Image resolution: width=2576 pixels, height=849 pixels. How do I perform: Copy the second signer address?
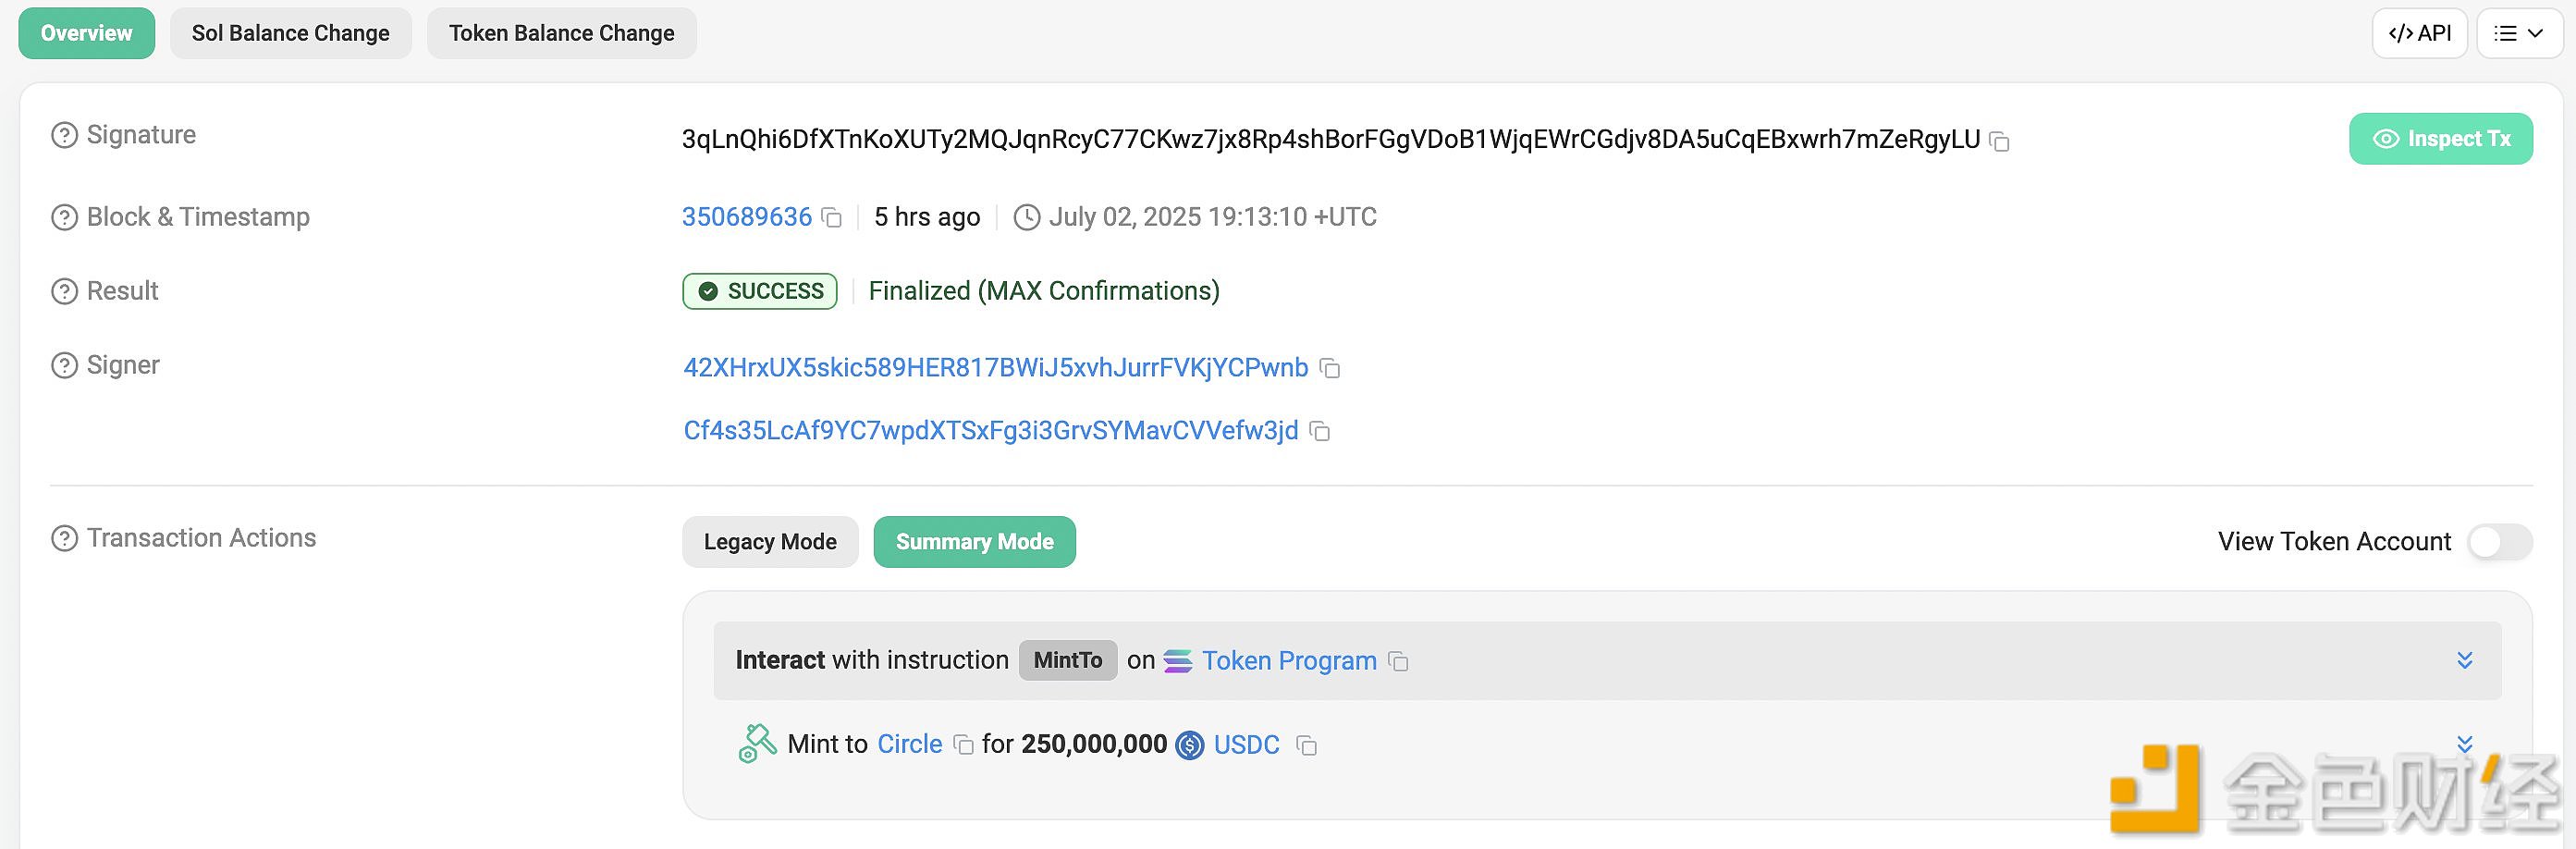(1320, 431)
